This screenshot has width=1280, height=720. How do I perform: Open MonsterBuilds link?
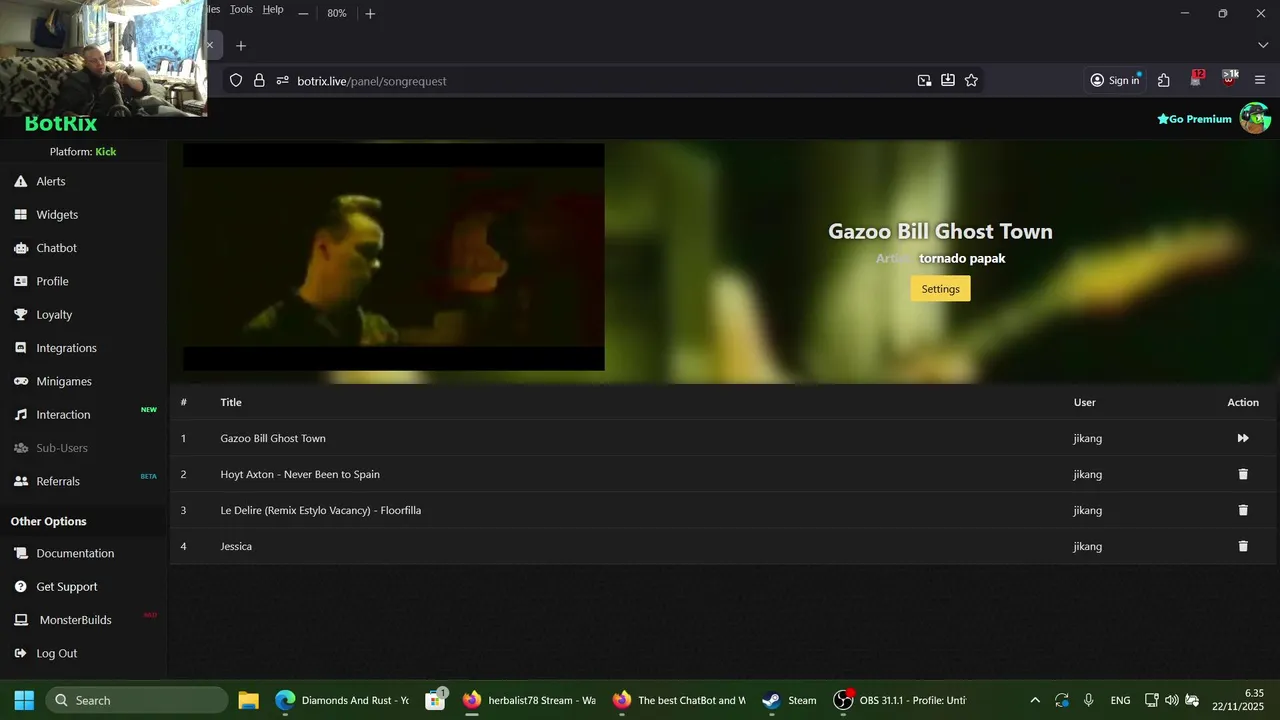75,620
